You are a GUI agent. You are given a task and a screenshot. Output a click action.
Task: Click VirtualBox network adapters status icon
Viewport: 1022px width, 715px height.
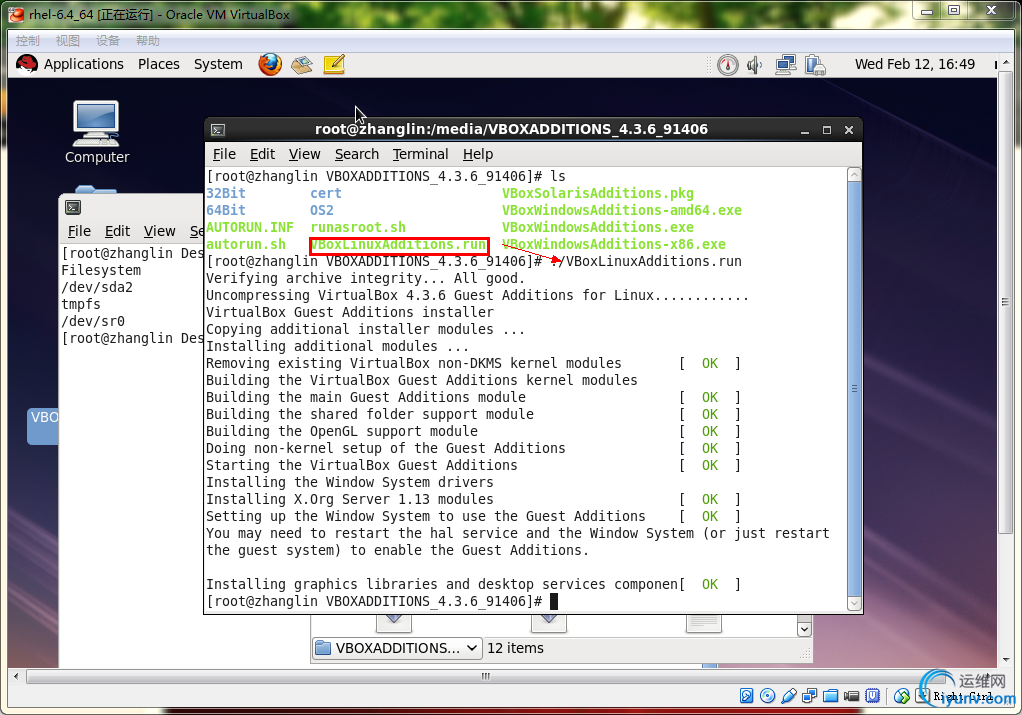pyautogui.click(x=810, y=695)
